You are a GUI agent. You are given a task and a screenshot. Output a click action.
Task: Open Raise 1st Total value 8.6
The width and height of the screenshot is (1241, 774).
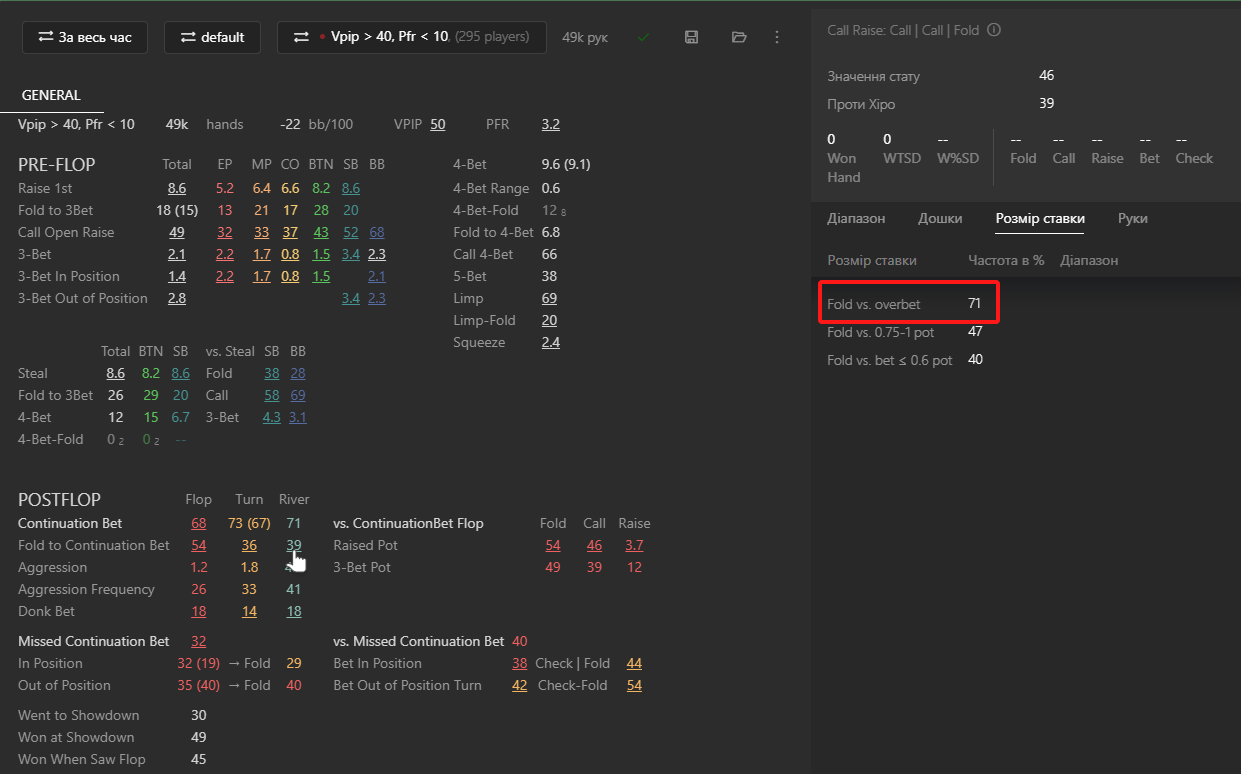tap(177, 188)
